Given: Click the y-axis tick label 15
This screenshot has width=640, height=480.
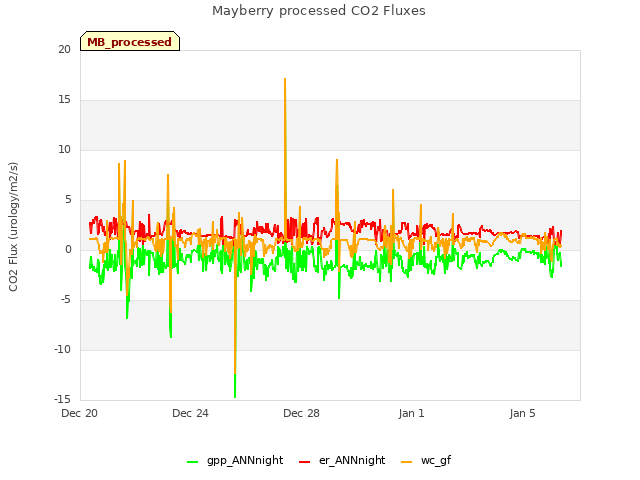Looking at the screenshot, I should [x=64, y=100].
